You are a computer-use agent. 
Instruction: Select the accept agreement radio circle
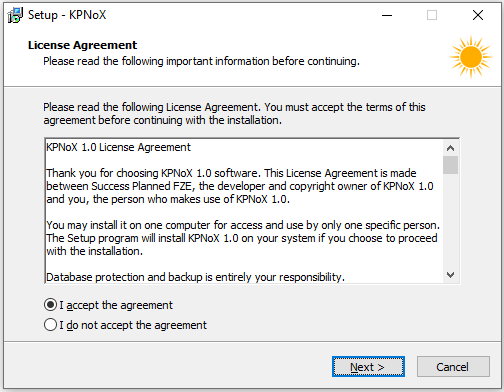click(50, 305)
